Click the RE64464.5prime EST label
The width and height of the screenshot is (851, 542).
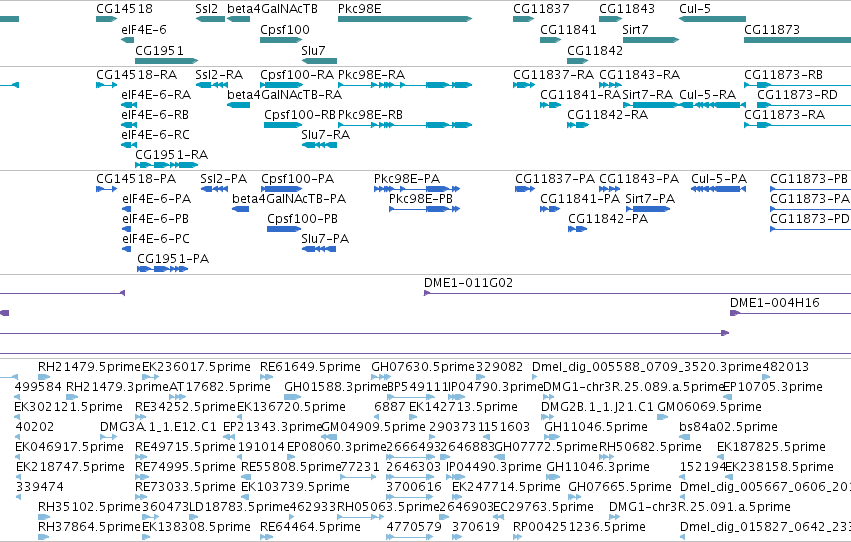[310, 527]
